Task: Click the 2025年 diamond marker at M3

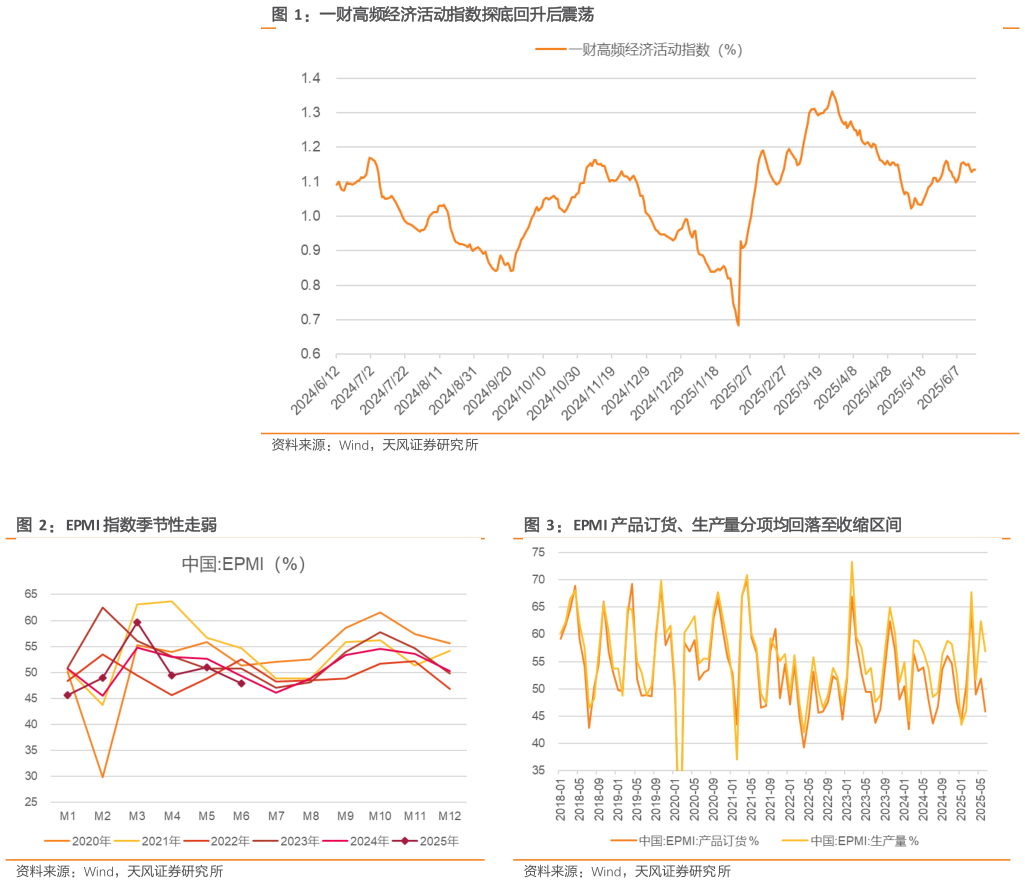Action: 137,622
